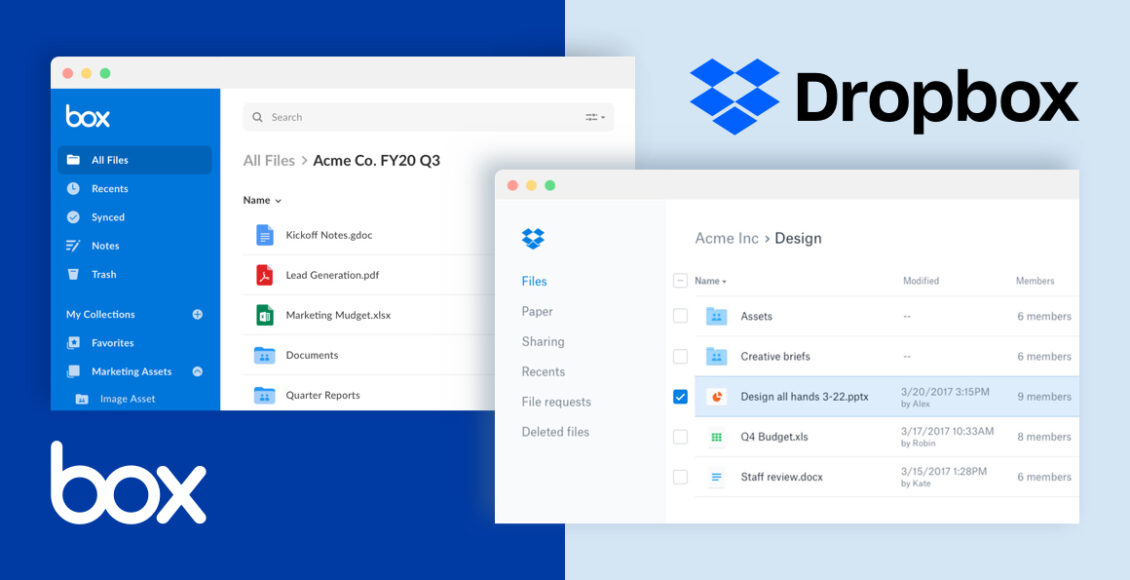Sort Dropbox list by Name column

711,281
